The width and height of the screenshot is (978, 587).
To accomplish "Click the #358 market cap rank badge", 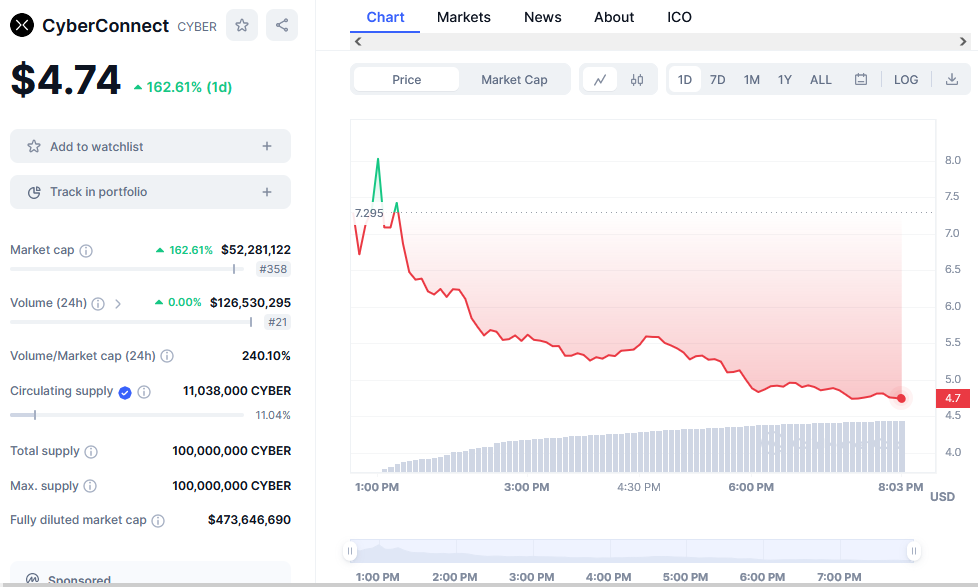I will (273, 269).
